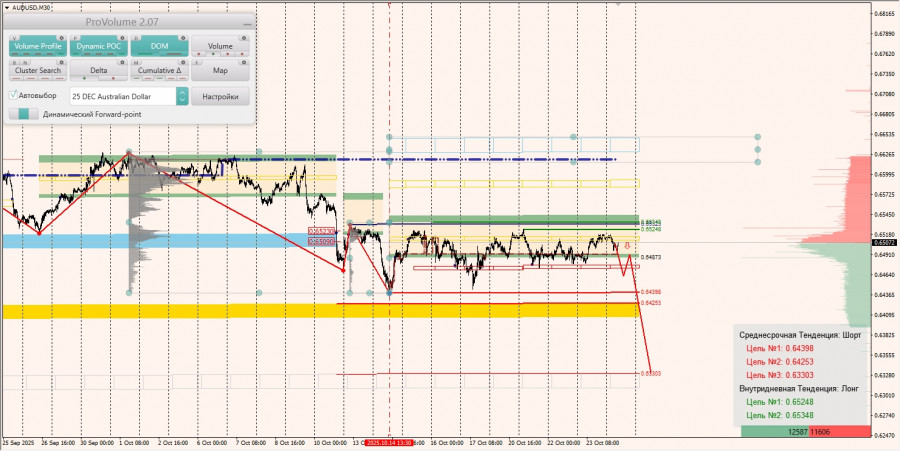Viewport: 900px width, 451px height.
Task: Enable the Cumulative Δ indicator
Action: [160, 70]
